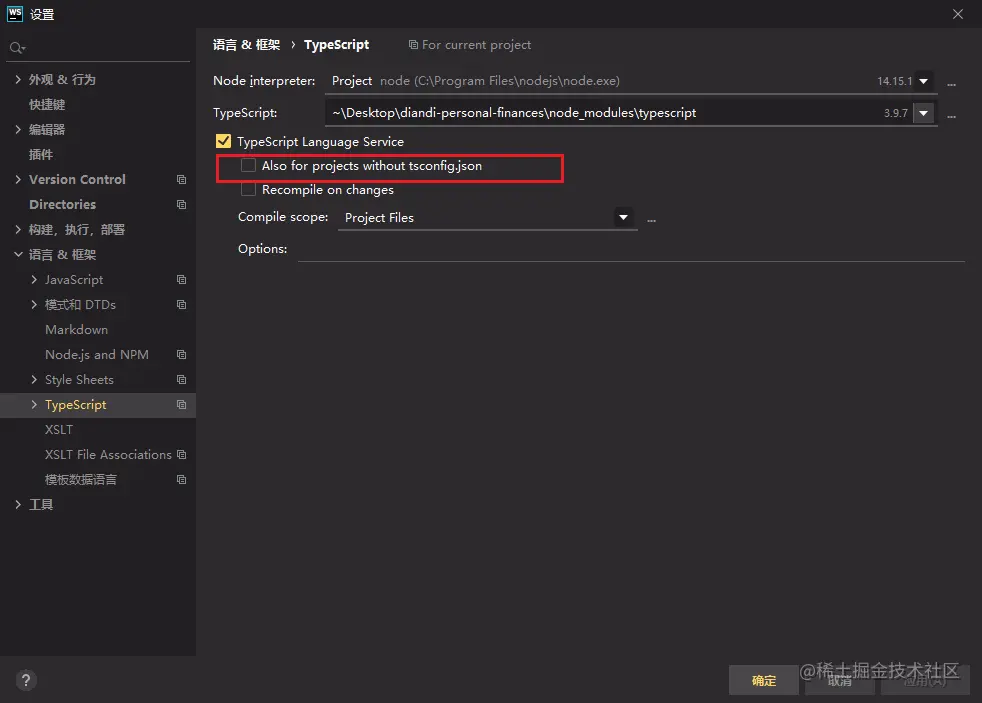Click the project-level icon beside XSLT File Associations
982x703 pixels.
(x=182, y=454)
